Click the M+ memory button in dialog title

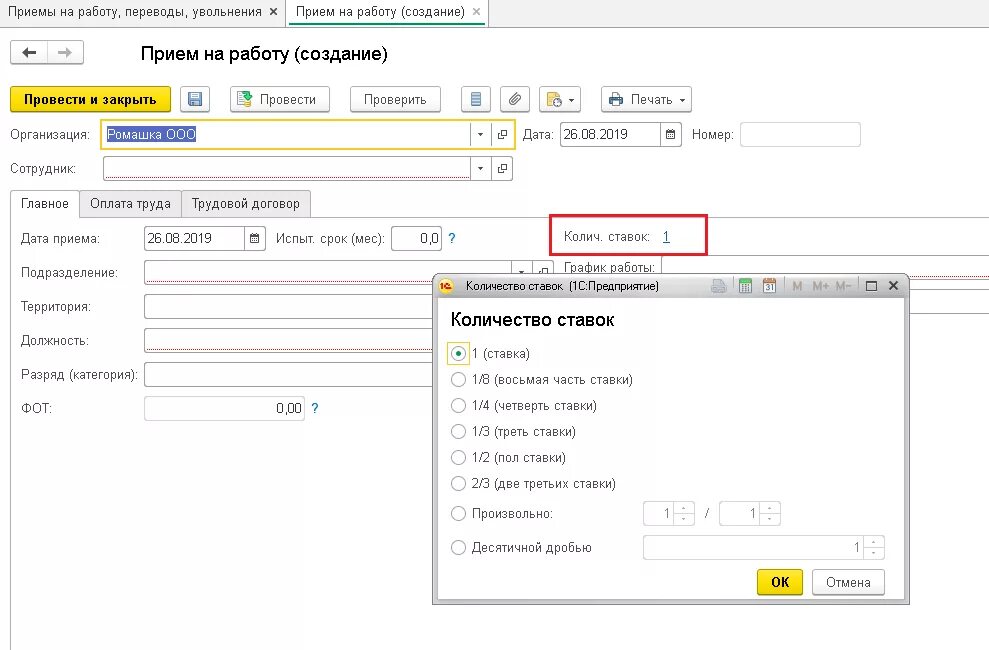pyautogui.click(x=821, y=286)
